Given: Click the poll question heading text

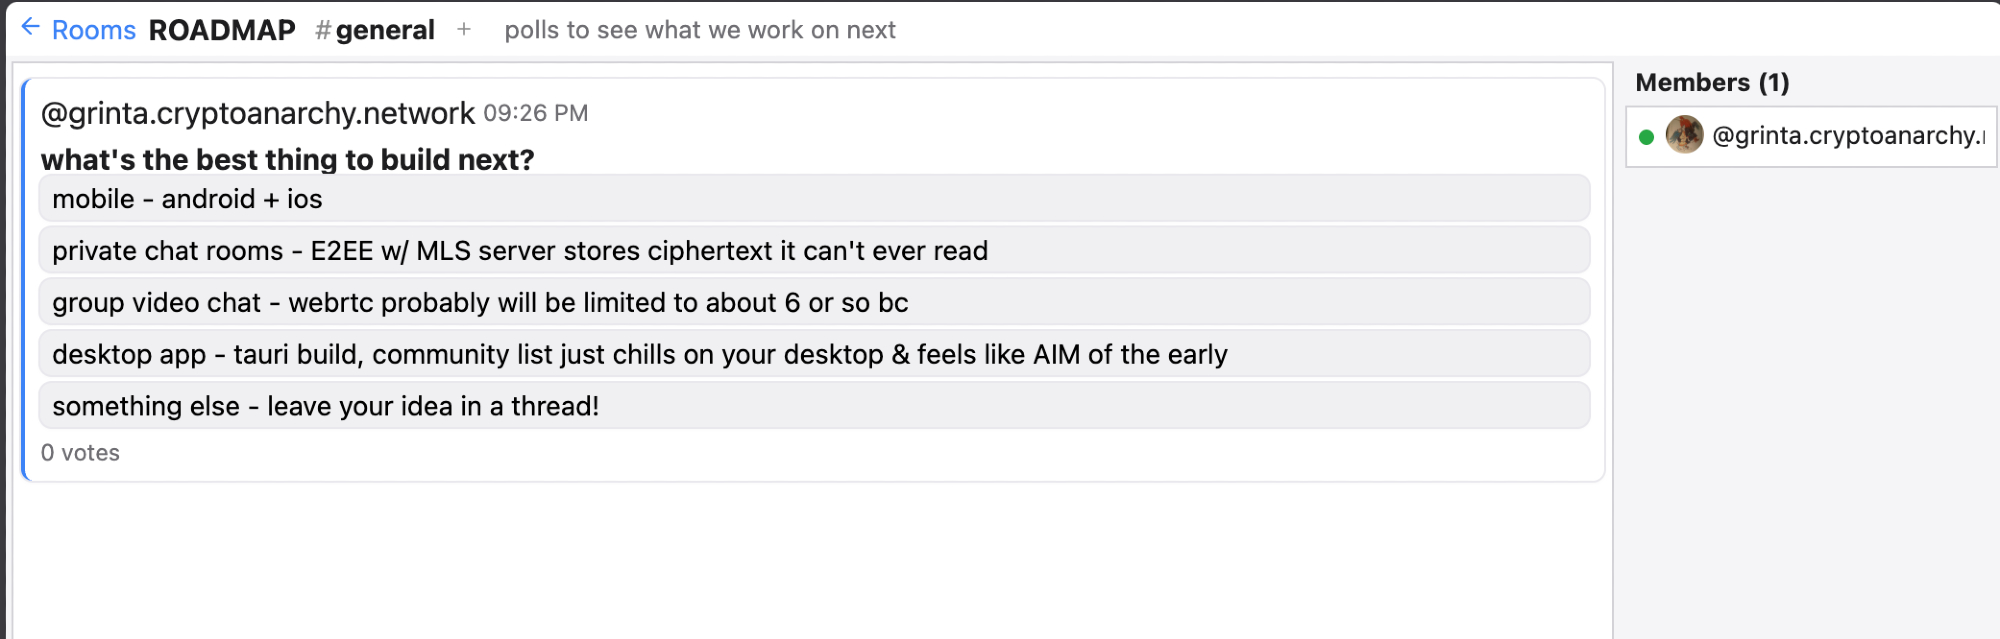Looking at the screenshot, I should pos(287,159).
